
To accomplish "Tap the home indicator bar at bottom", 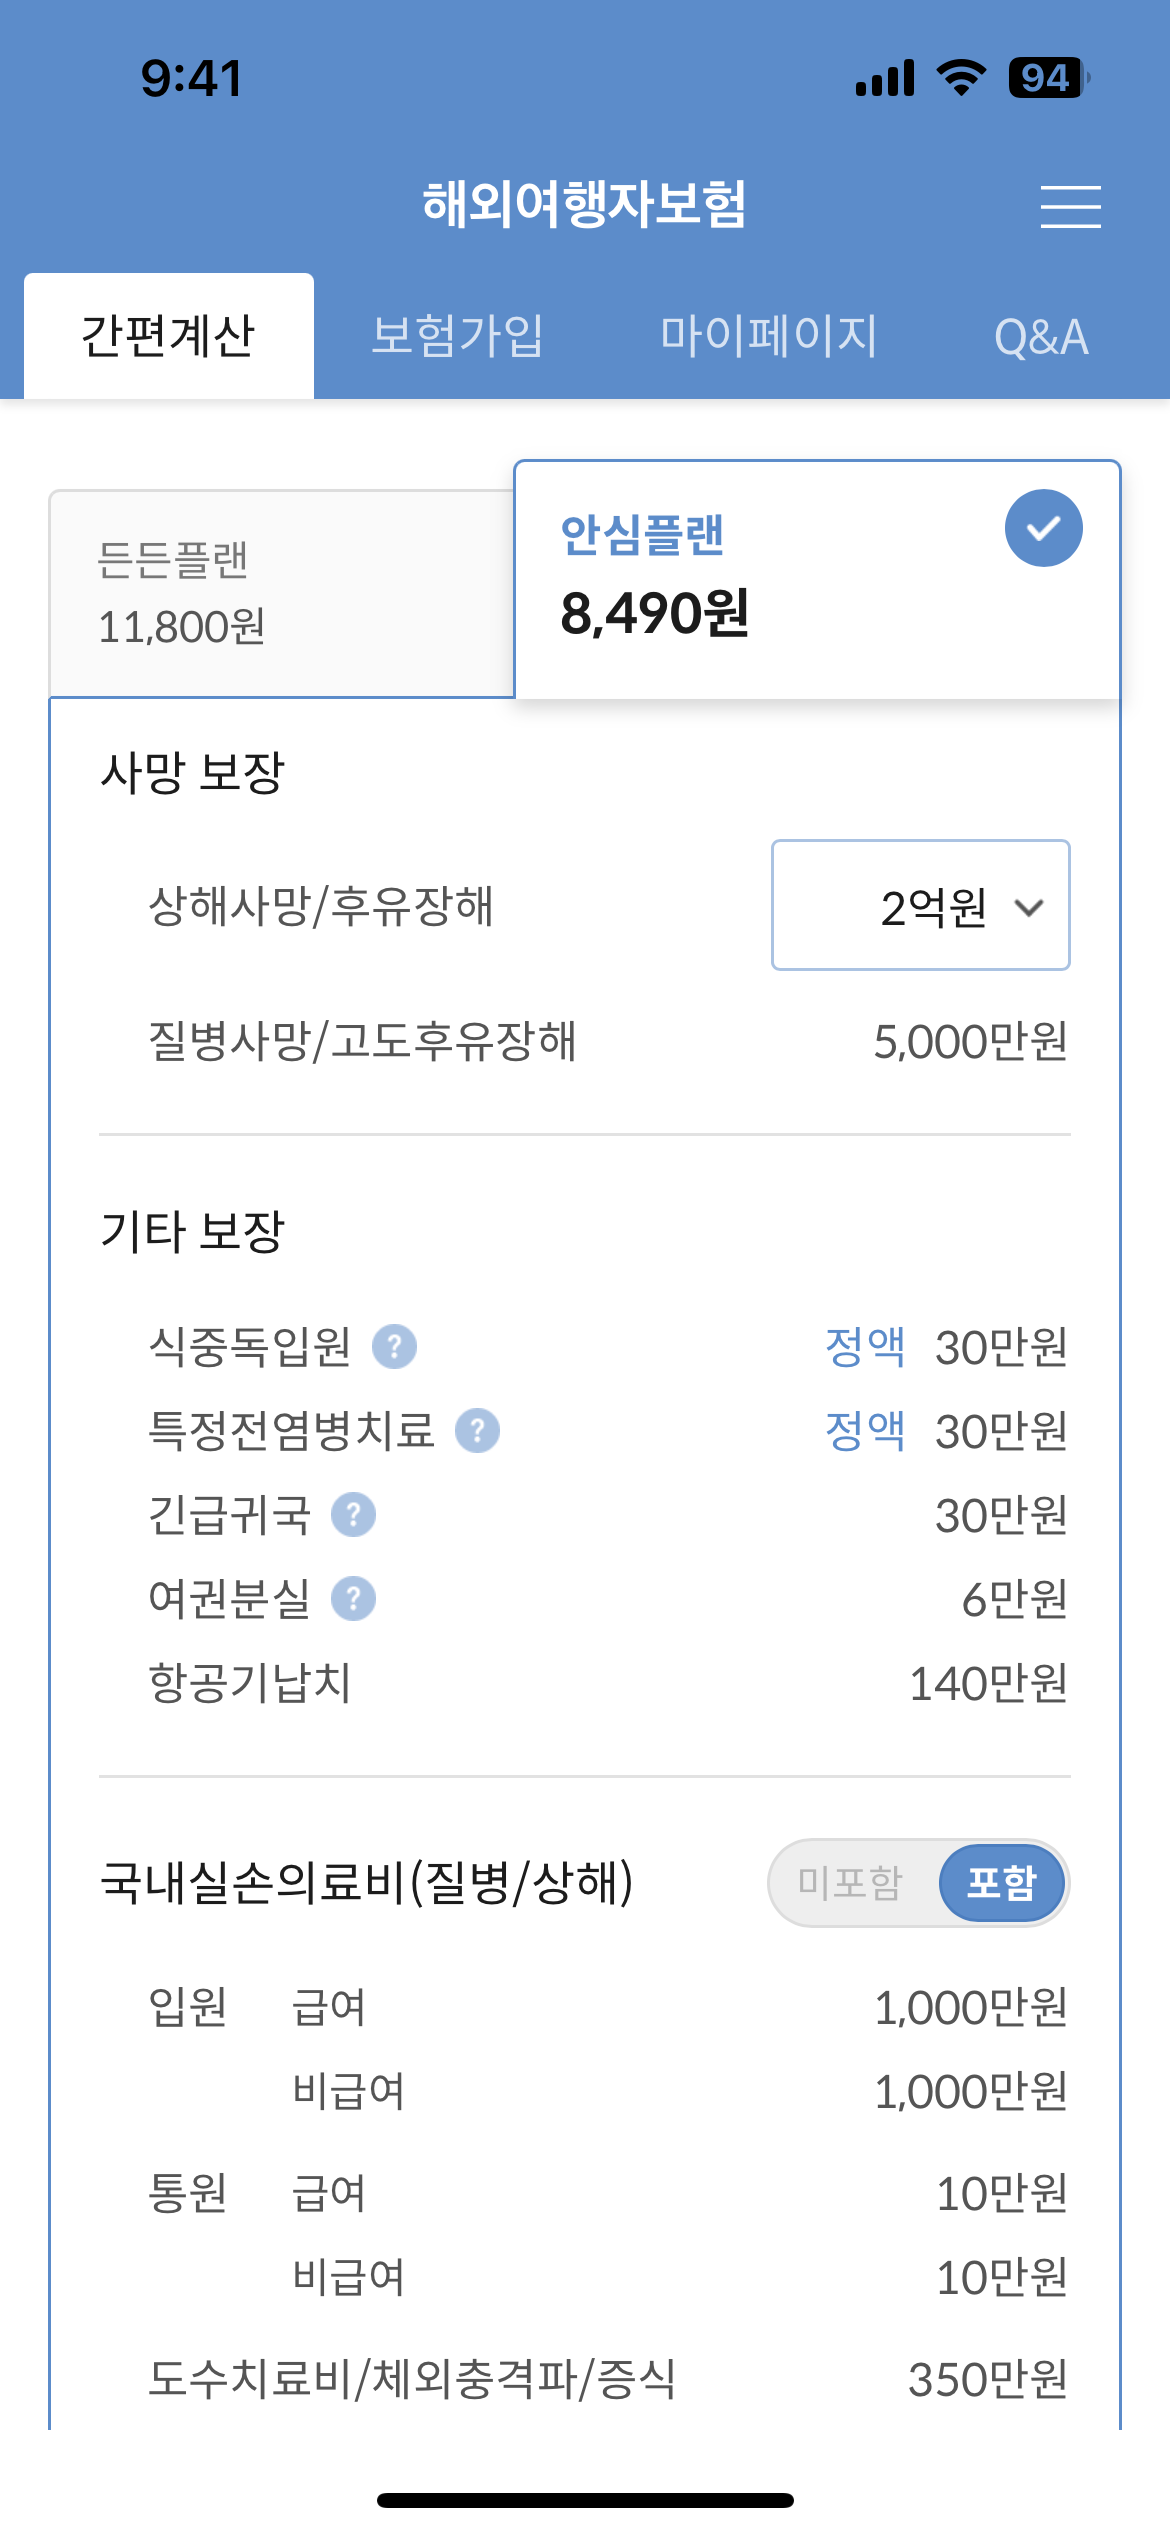I will [585, 2500].
